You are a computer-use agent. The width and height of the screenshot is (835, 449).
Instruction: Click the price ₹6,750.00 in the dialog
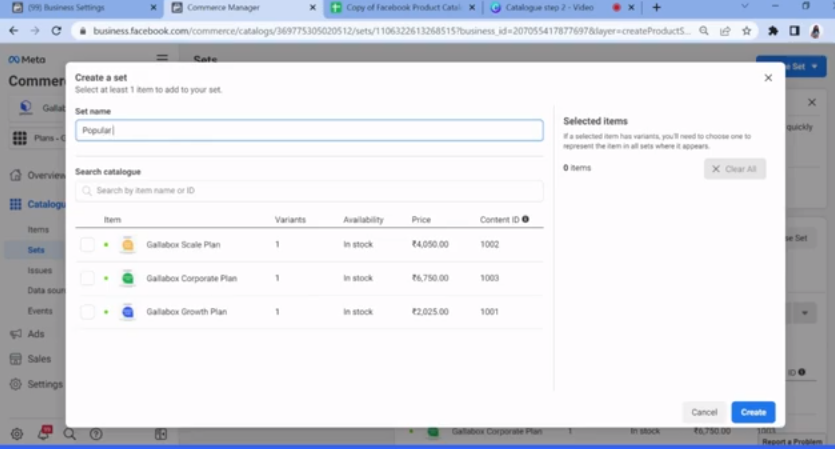(x=430, y=278)
